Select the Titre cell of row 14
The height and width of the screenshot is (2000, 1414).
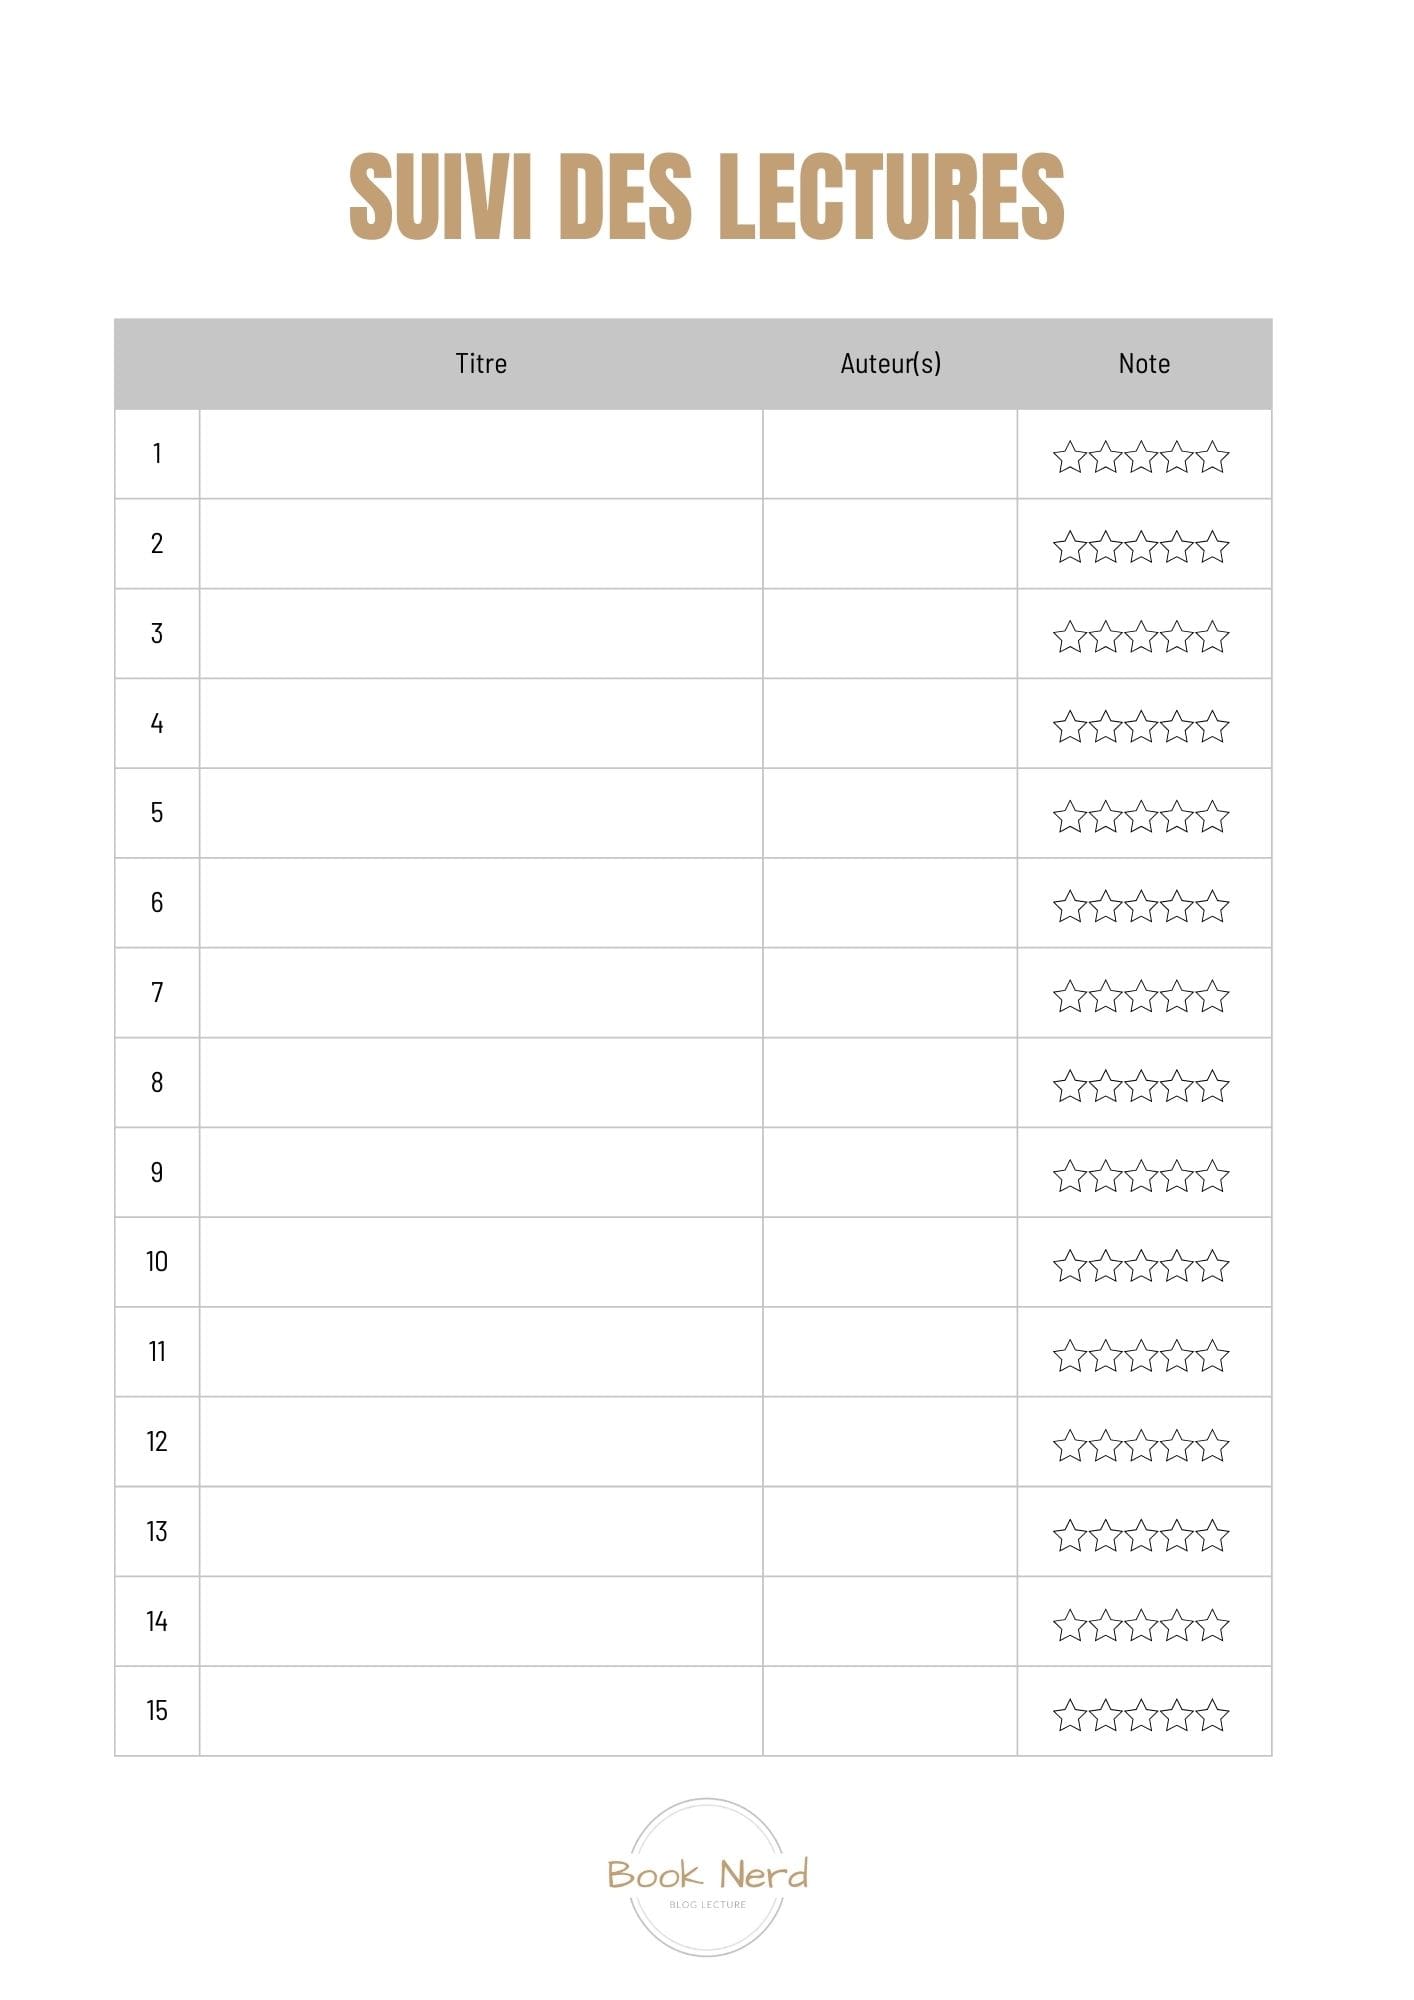pyautogui.click(x=481, y=1621)
